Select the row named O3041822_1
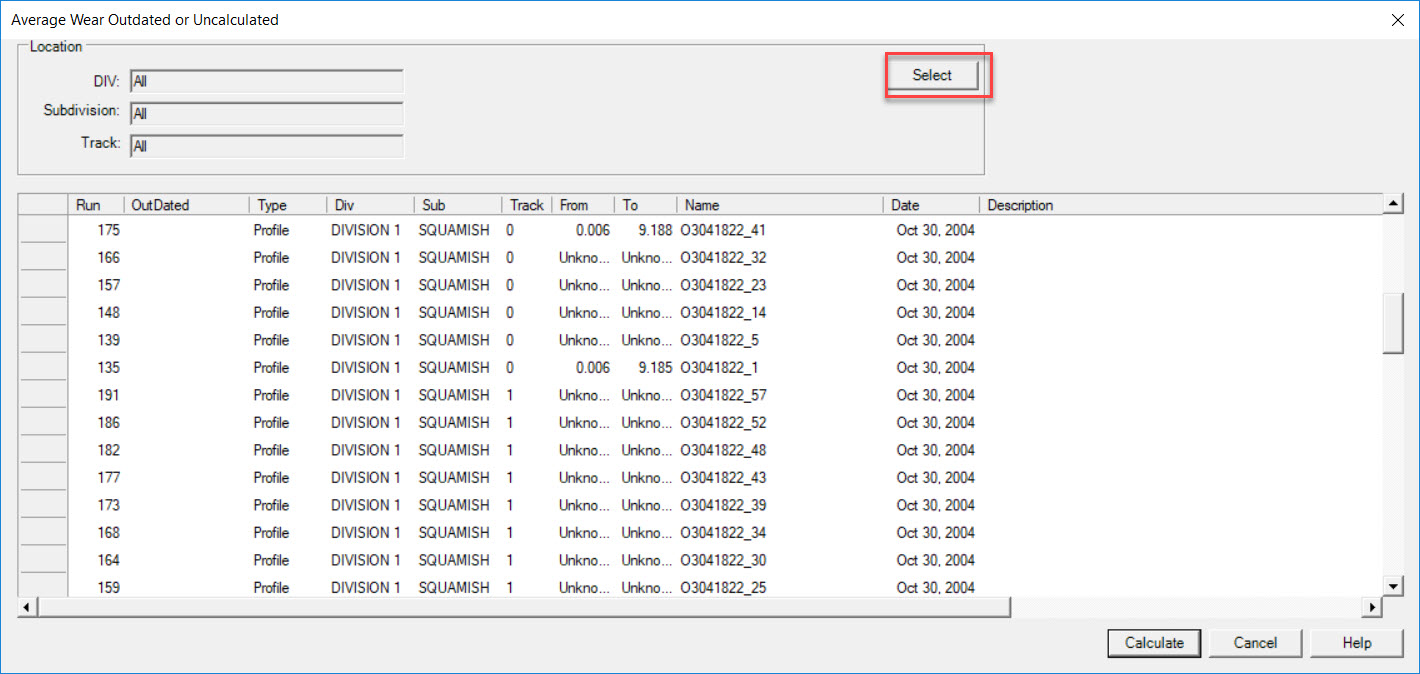The width and height of the screenshot is (1420, 674). click(719, 368)
